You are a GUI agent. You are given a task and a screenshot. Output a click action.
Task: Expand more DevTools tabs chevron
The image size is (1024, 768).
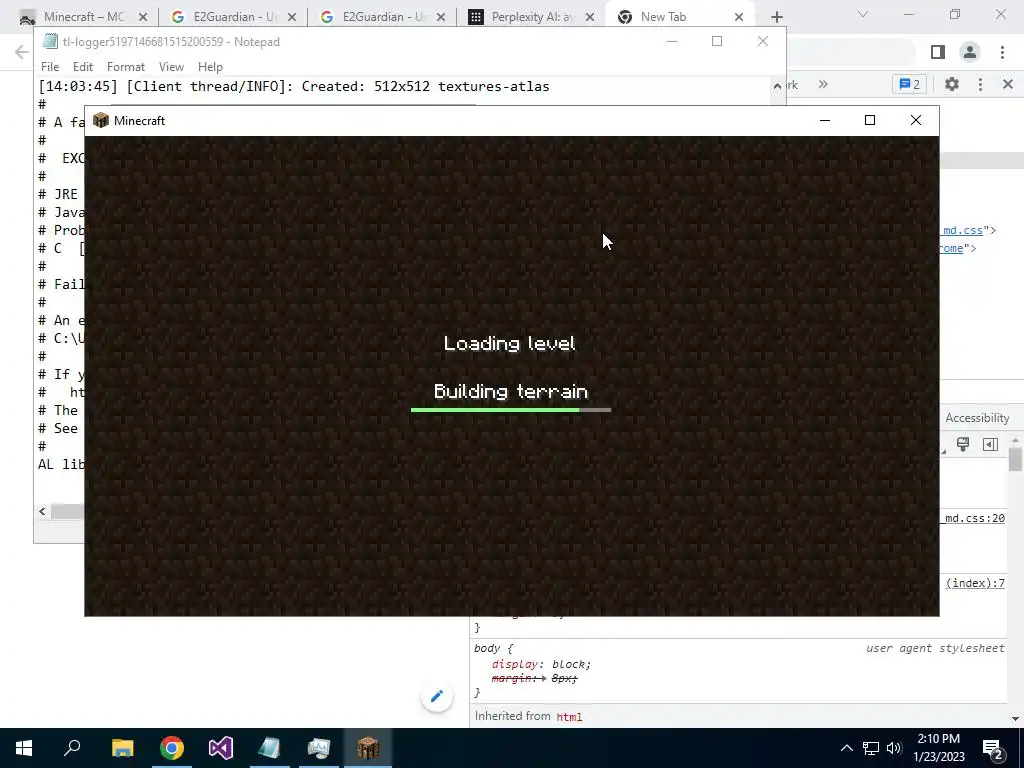pos(823,84)
